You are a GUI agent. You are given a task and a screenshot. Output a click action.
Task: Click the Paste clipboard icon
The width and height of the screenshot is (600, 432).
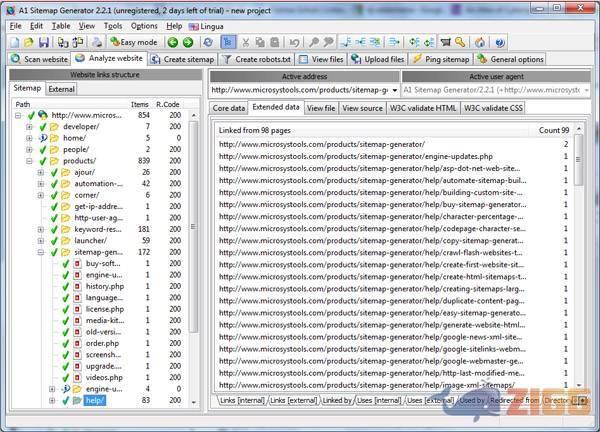pos(274,42)
